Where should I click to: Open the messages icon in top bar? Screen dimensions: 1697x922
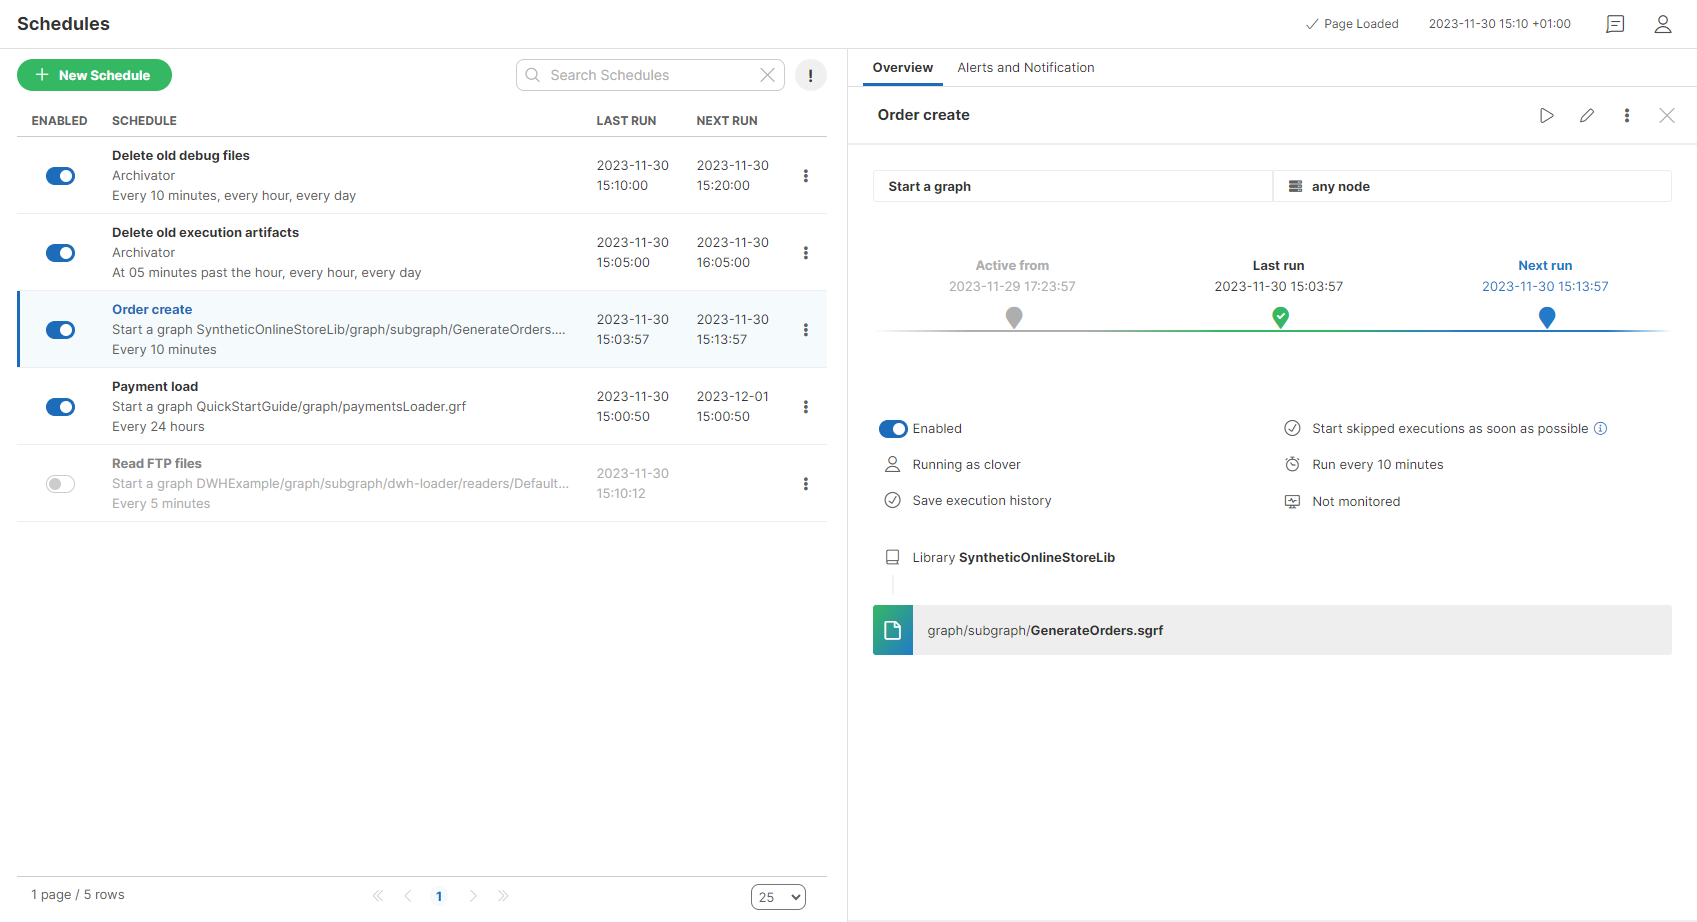pyautogui.click(x=1615, y=24)
